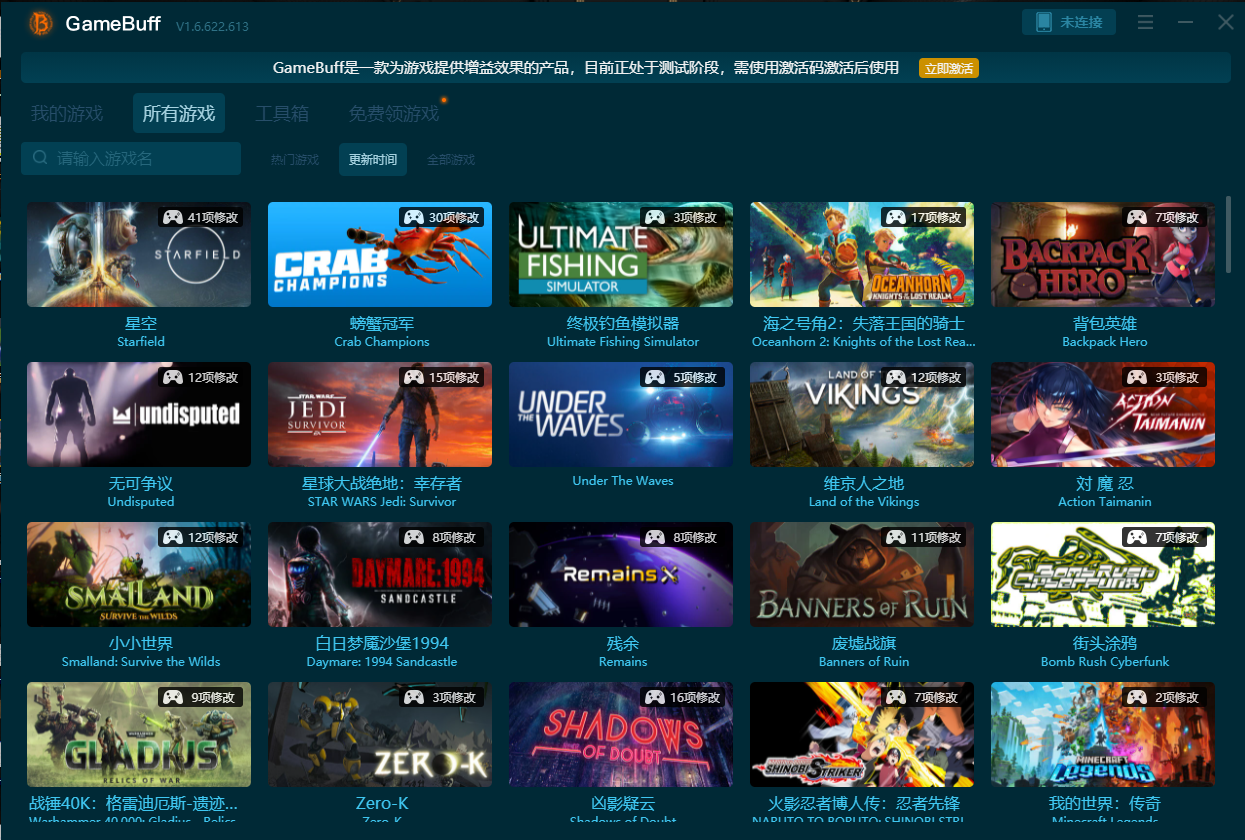Click Minecraft Legends gamepad mods badge
Image resolution: width=1245 pixels, height=840 pixels.
point(1165,697)
